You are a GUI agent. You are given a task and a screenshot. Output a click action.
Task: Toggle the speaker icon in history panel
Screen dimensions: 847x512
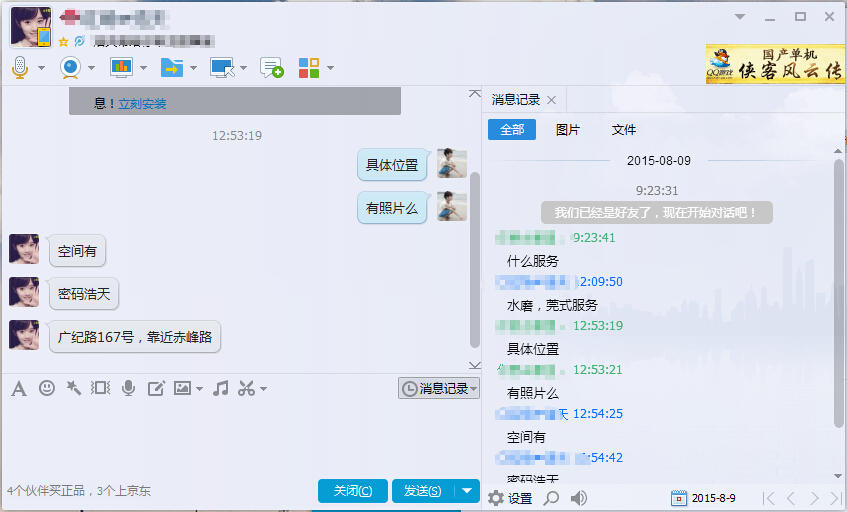pos(579,498)
